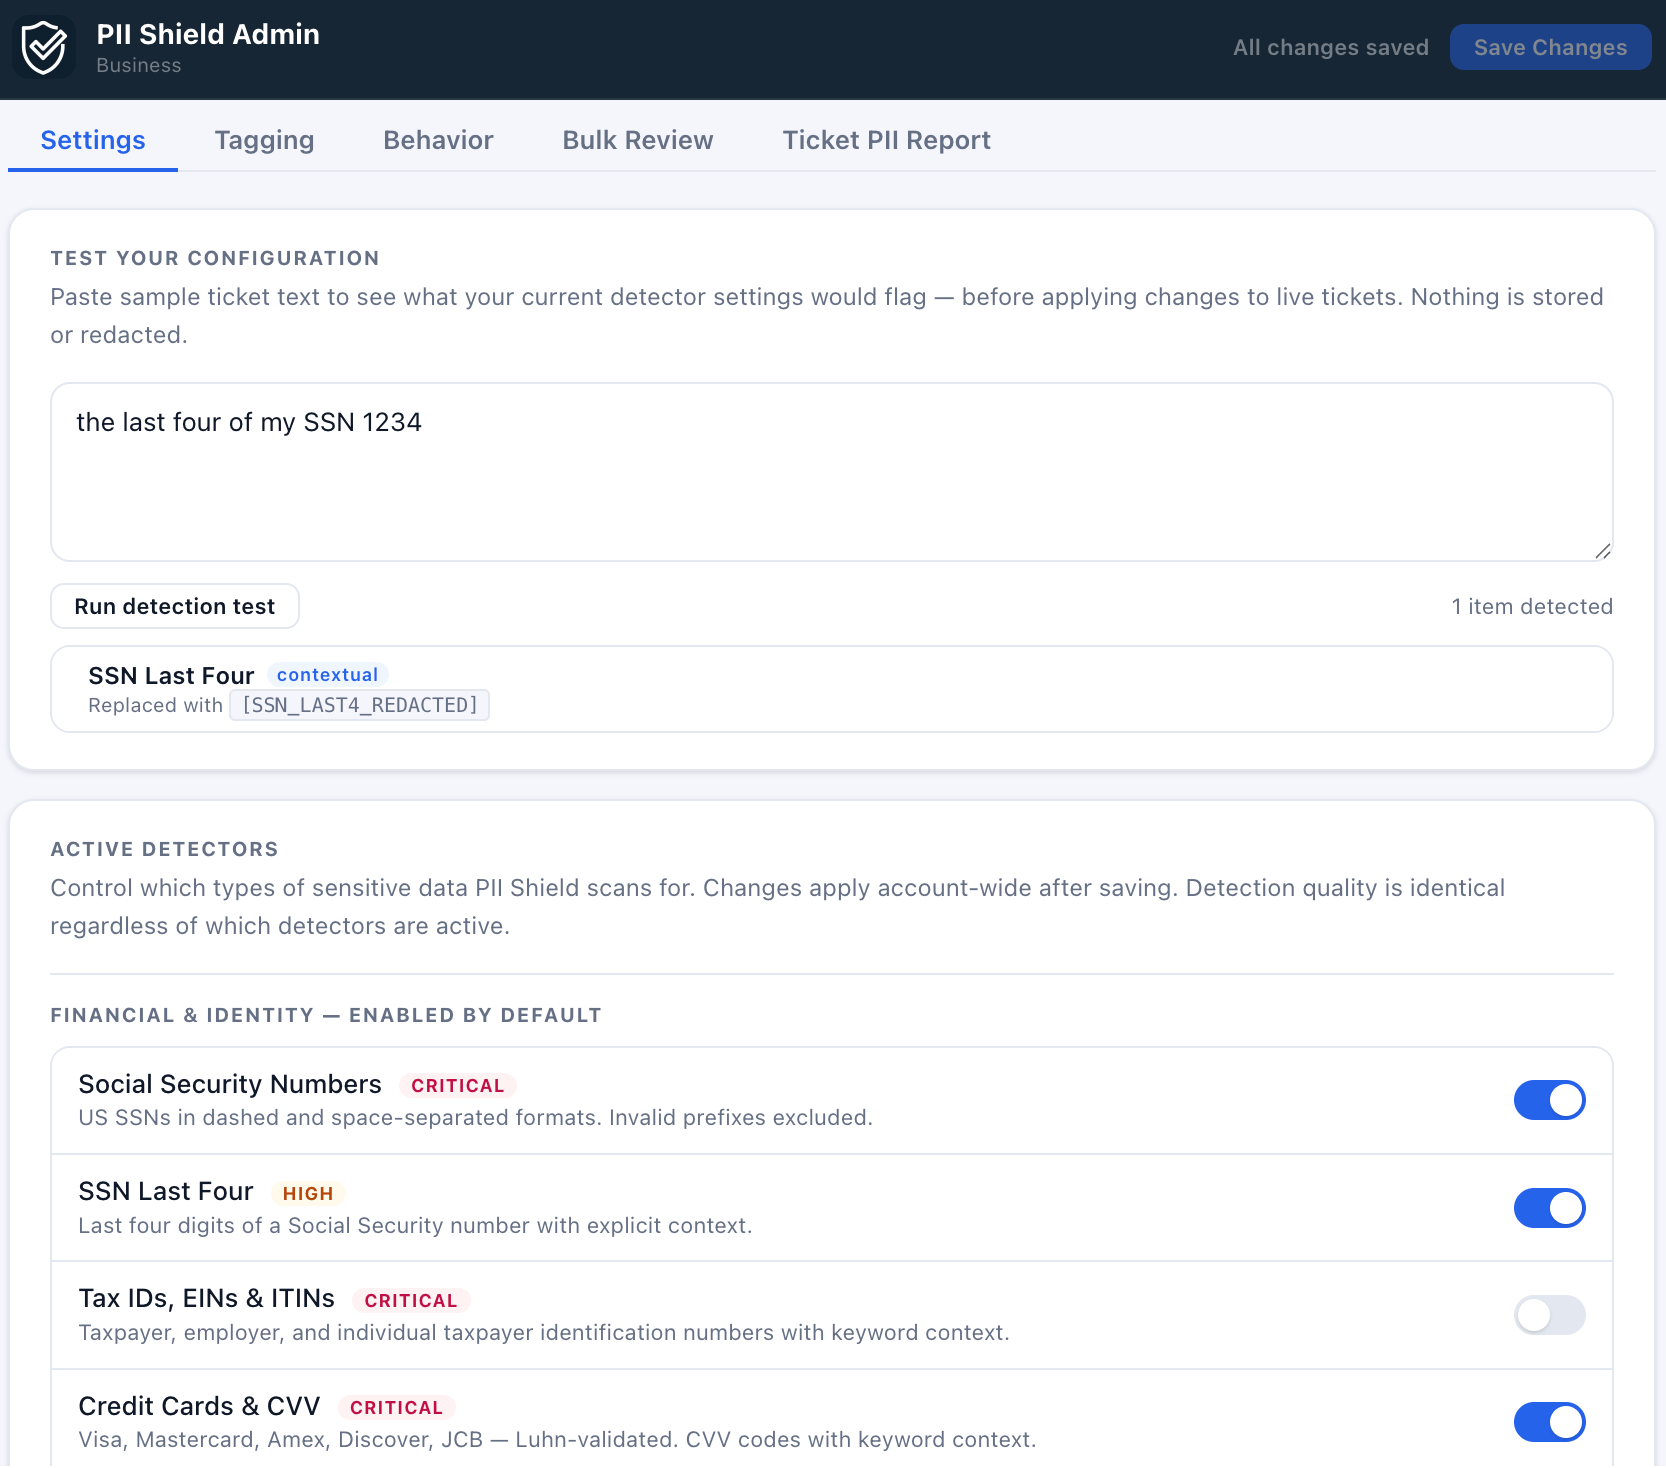Click the 'All changes saved' status text
The width and height of the screenshot is (1666, 1468).
(x=1330, y=47)
